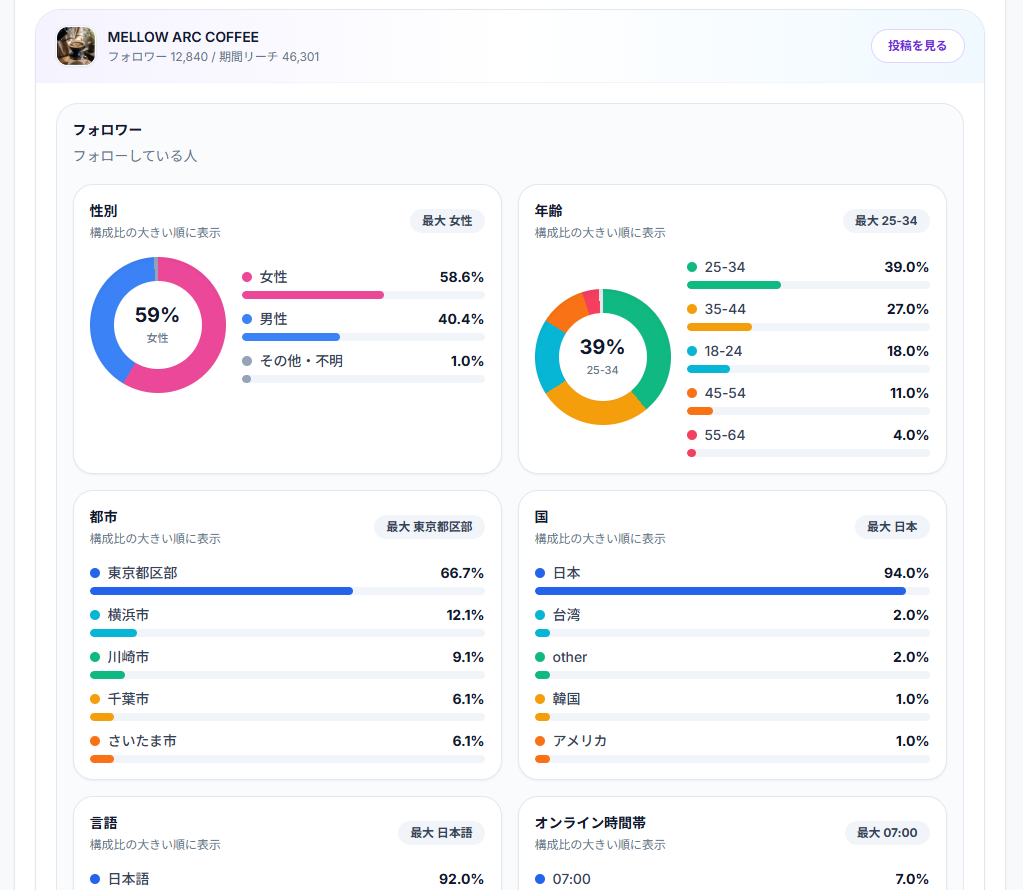
Task: Click the 国 card heading
Action: coord(542,517)
